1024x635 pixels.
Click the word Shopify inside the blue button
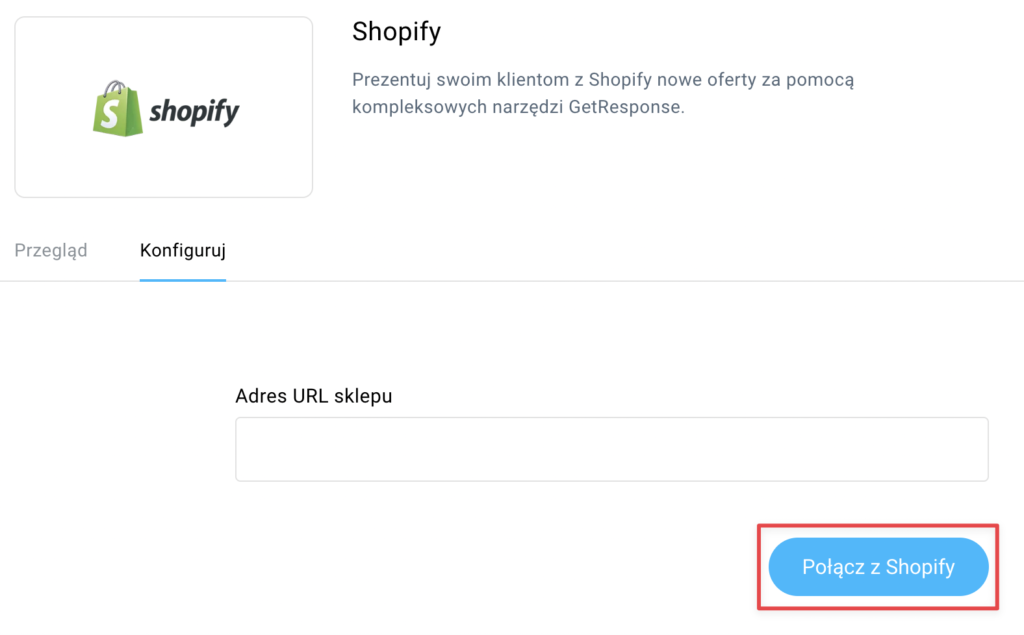click(x=921, y=567)
